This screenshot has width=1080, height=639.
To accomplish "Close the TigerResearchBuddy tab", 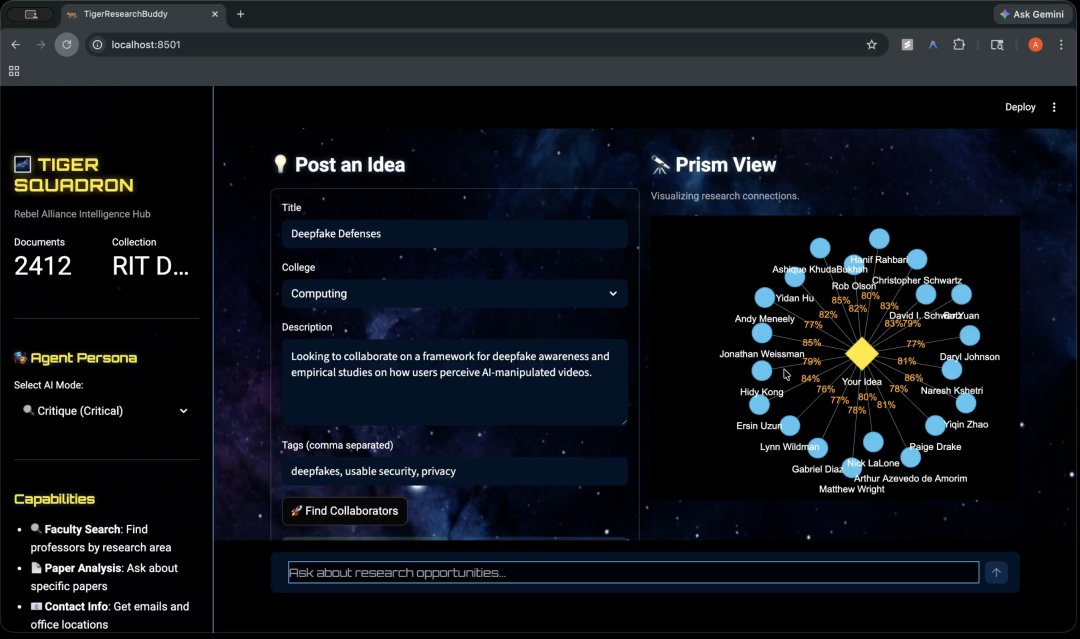I will point(215,14).
